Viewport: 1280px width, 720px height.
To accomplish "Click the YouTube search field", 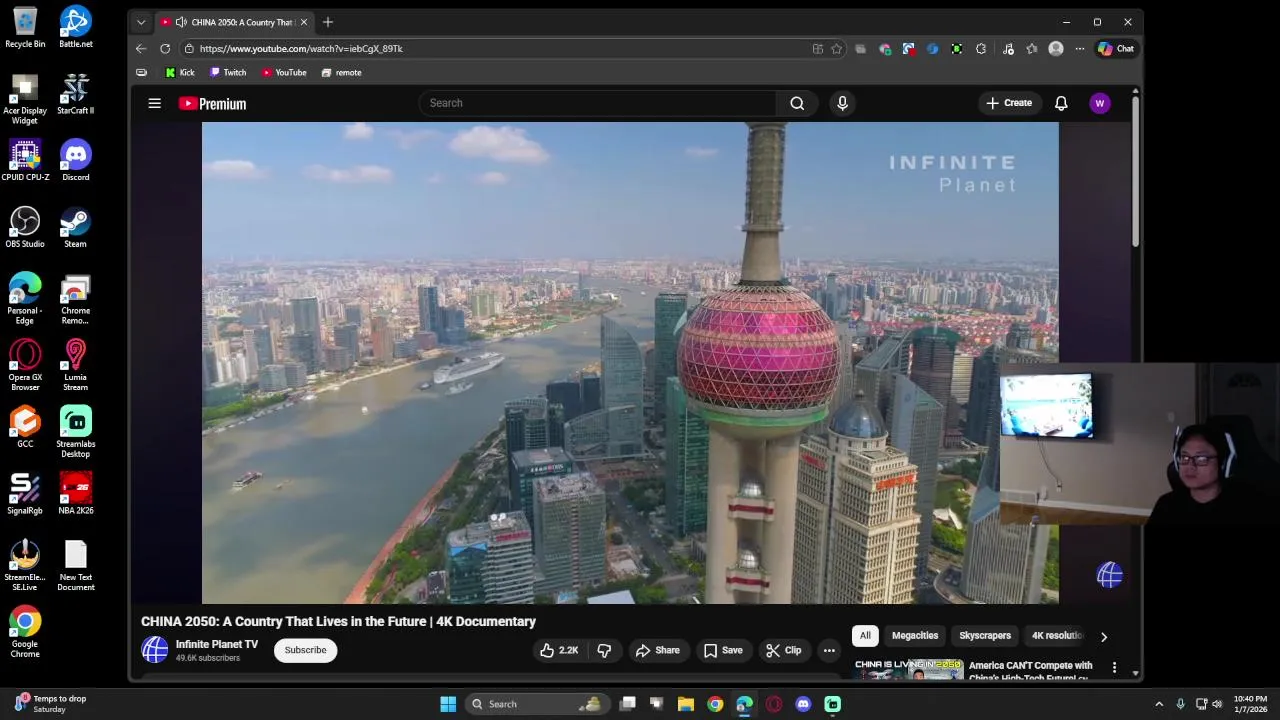I will (598, 103).
